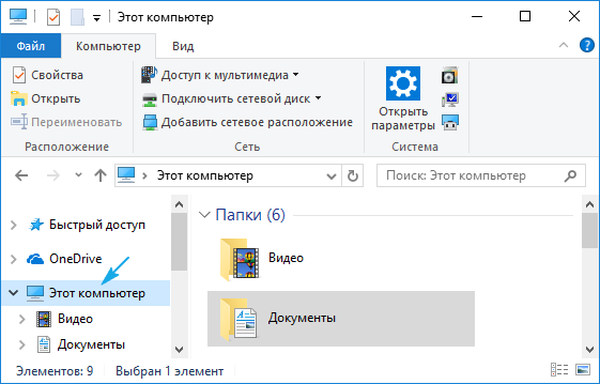Click the uninstall or change program icon
This screenshot has height=384, width=600.
(450, 76)
